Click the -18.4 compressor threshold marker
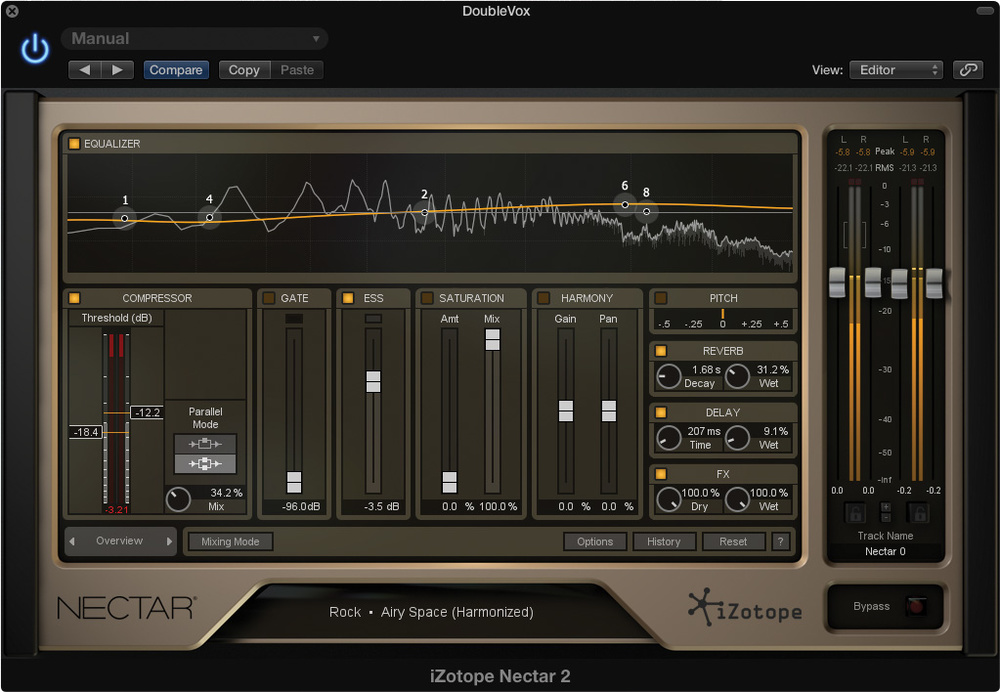The image size is (1000, 692). [86, 432]
